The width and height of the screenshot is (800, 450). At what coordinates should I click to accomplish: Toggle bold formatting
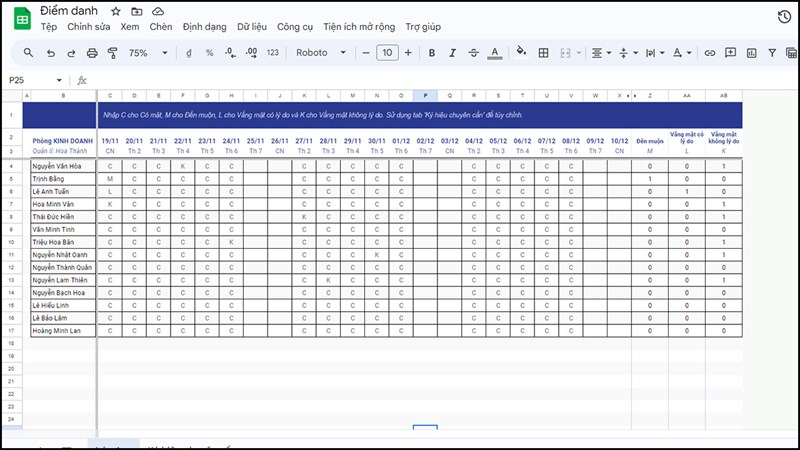click(432, 53)
